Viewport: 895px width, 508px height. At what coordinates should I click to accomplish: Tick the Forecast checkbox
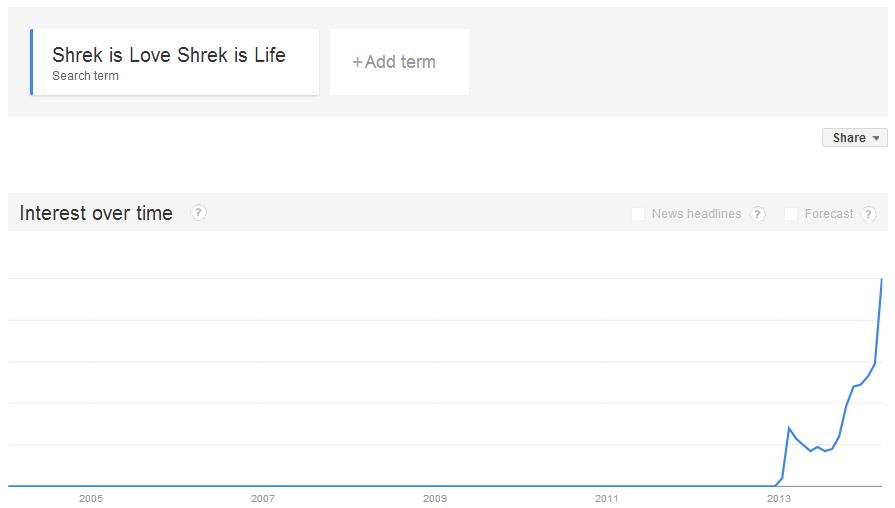[x=791, y=214]
